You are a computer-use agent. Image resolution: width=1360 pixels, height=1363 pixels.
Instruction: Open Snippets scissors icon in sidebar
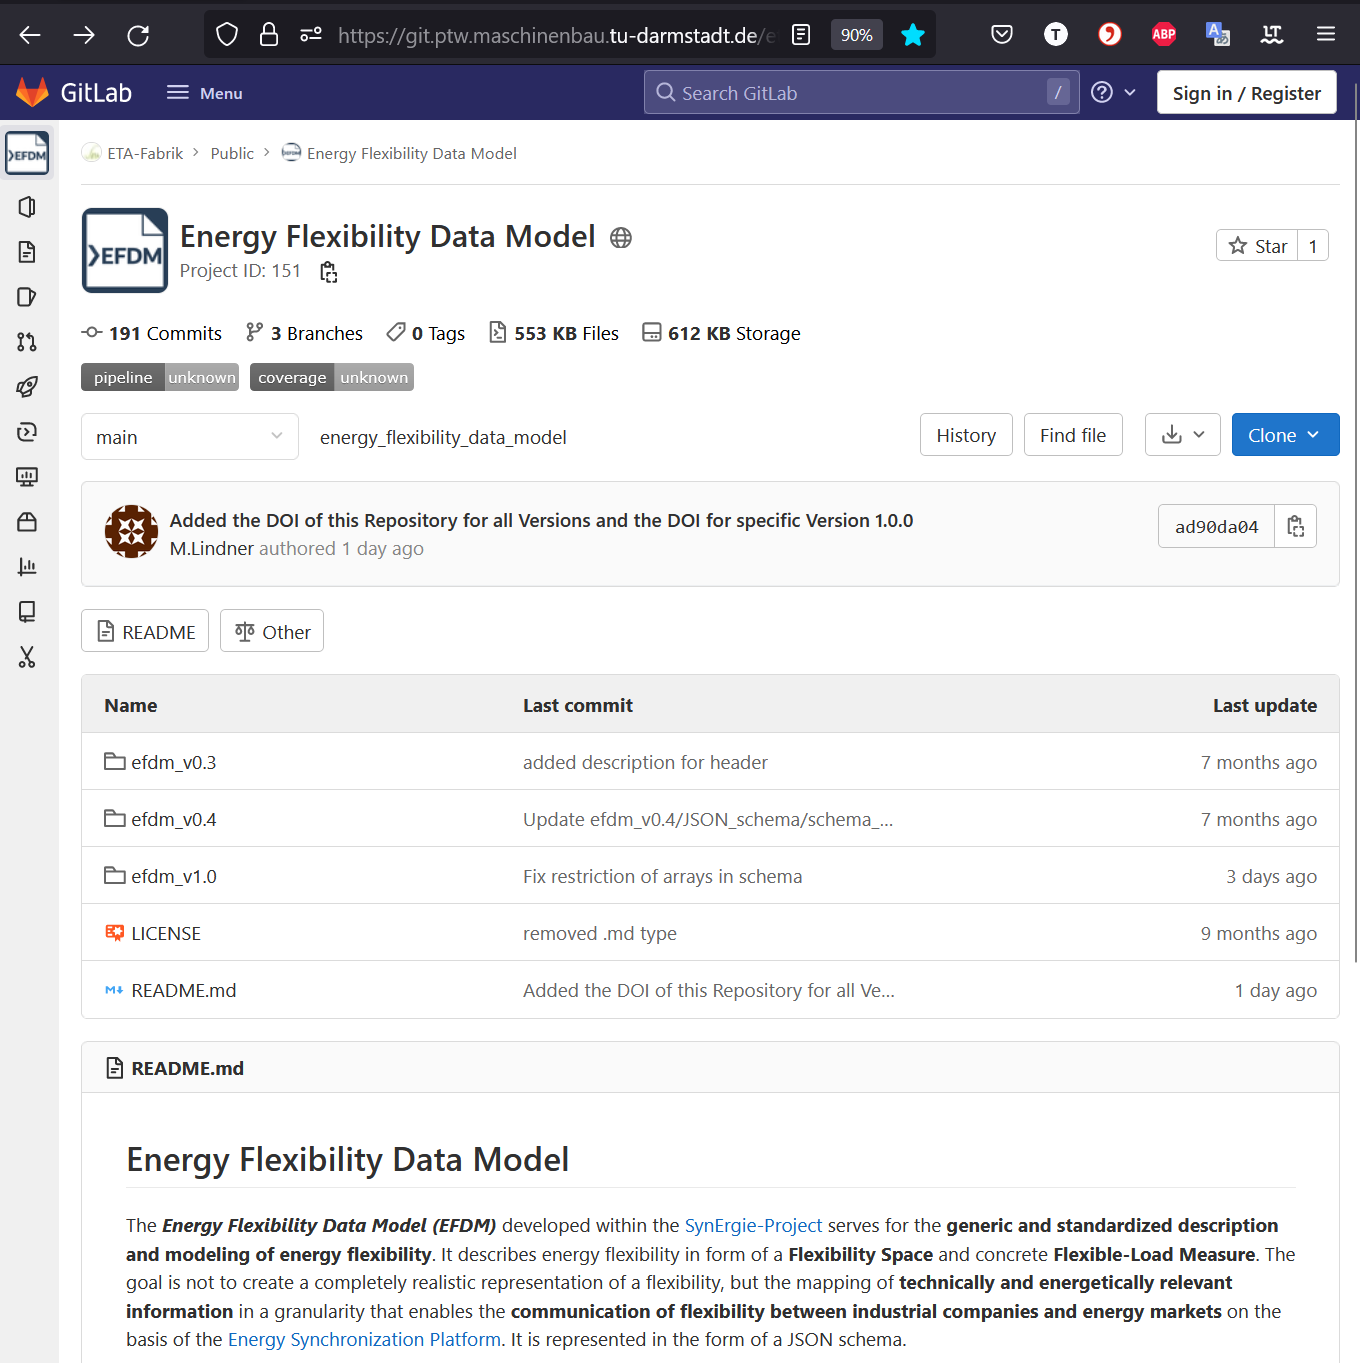27,657
